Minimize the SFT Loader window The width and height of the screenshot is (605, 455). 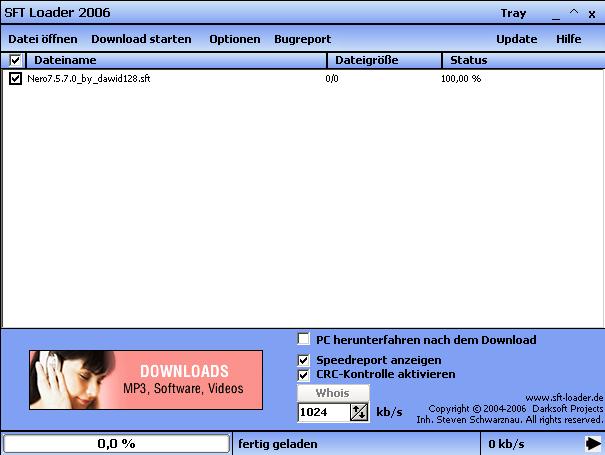click(556, 15)
